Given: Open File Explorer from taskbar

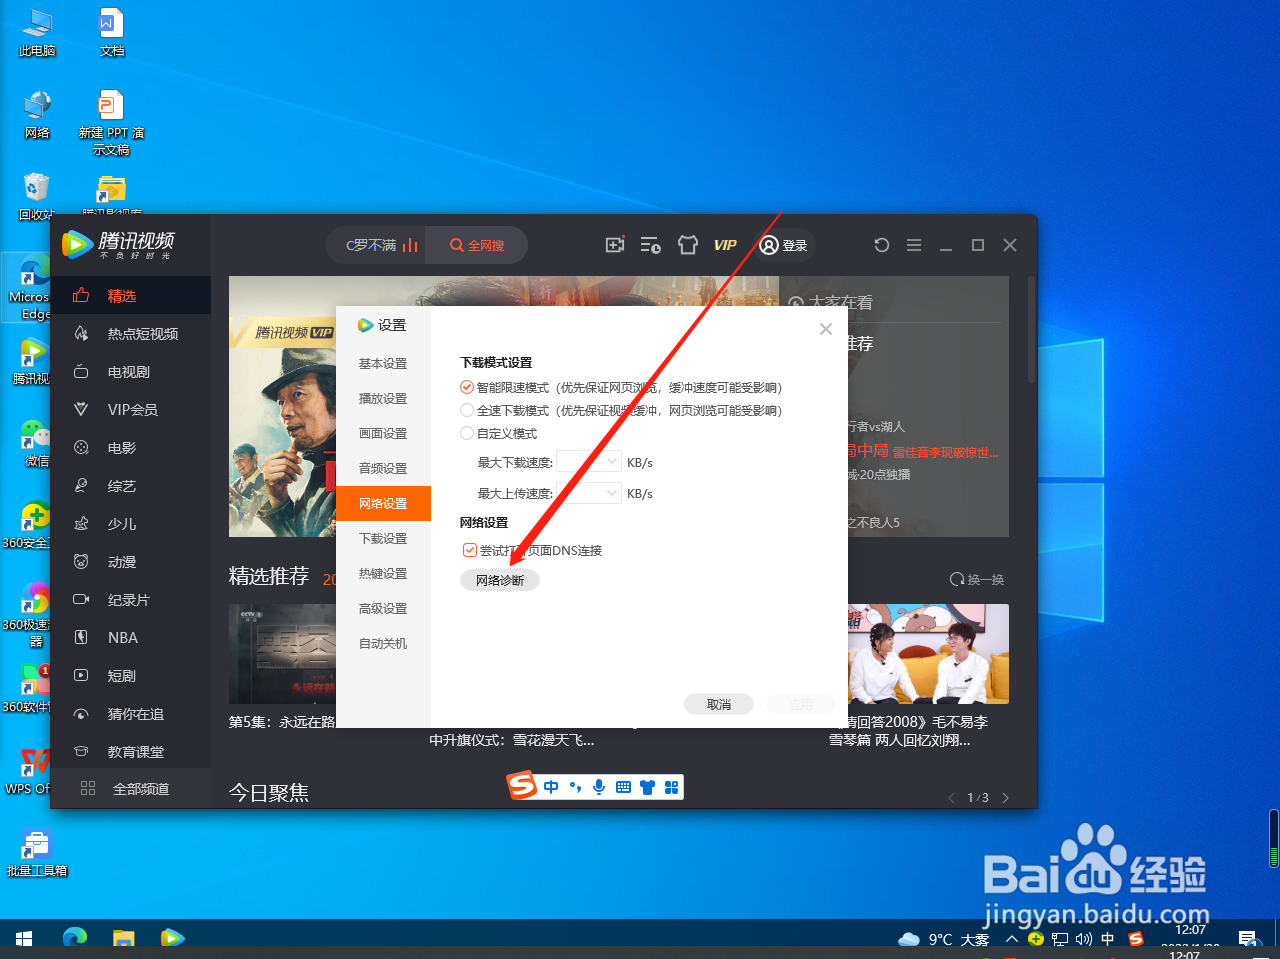Looking at the screenshot, I should click(124, 939).
